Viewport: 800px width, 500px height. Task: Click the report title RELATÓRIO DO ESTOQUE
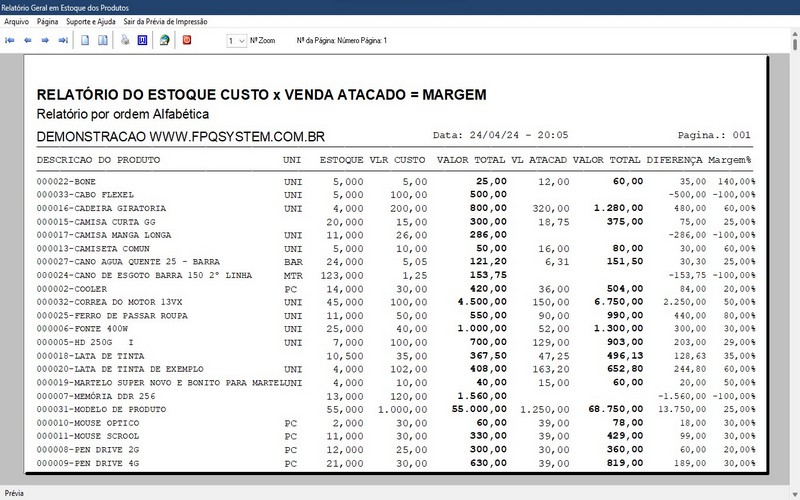pos(261,95)
